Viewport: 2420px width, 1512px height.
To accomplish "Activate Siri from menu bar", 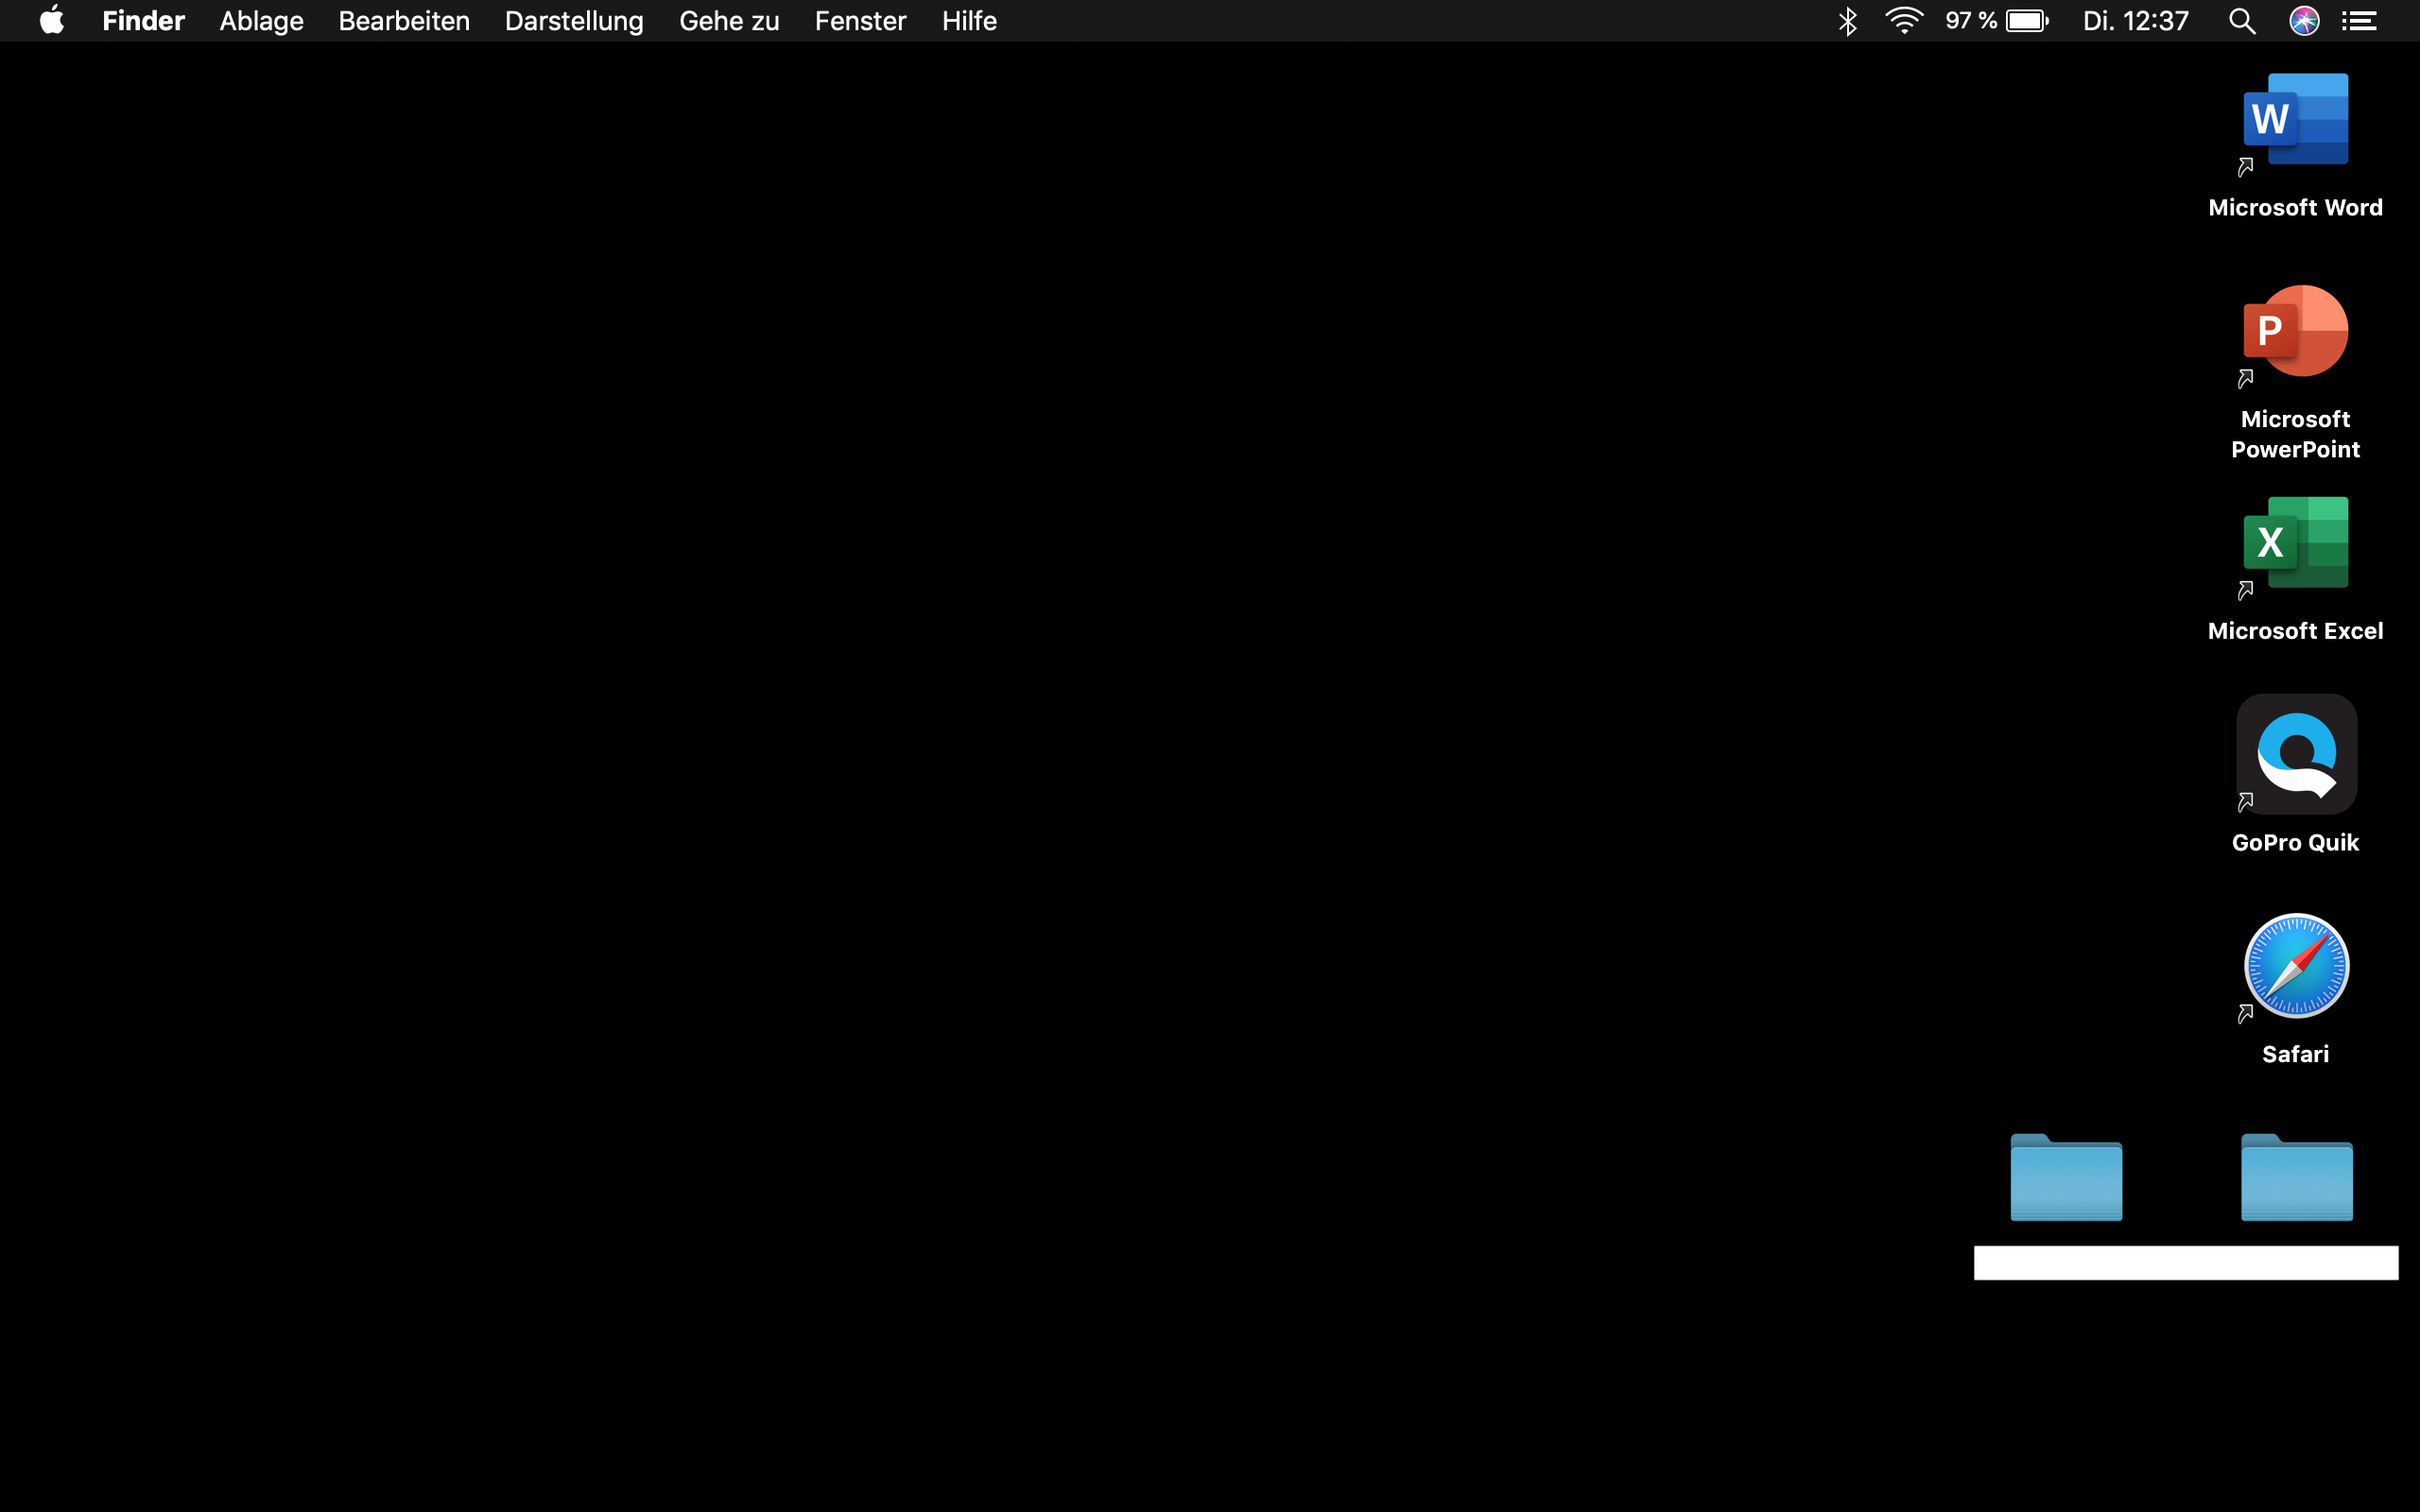I will click(2304, 21).
